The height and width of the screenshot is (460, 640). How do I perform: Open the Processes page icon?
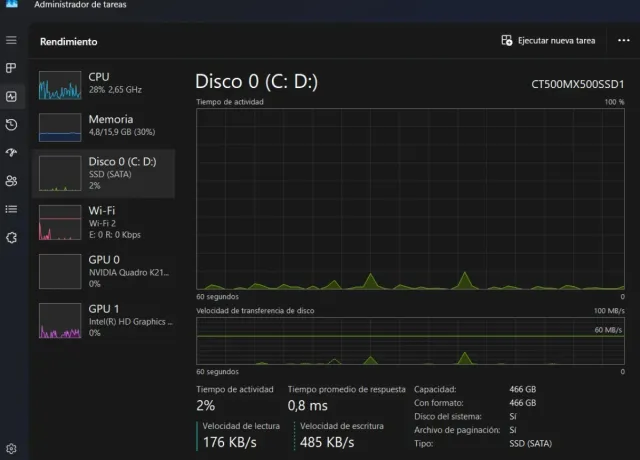[12, 68]
